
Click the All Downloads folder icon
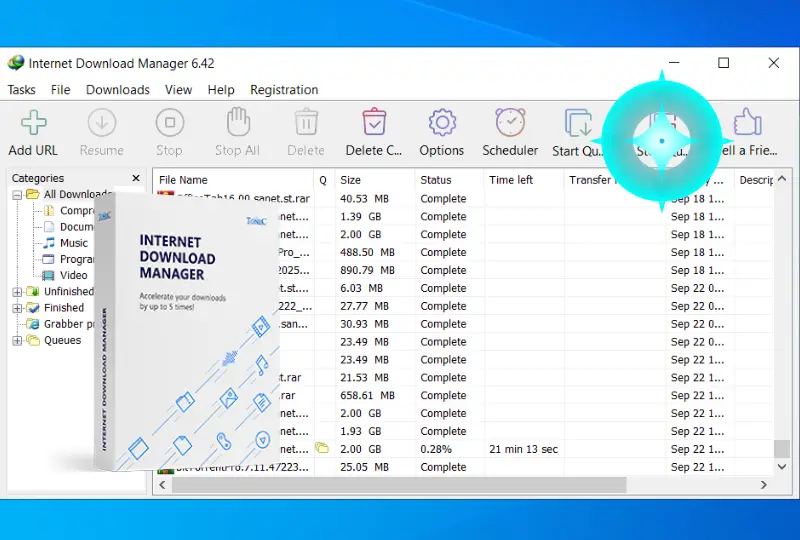[x=33, y=194]
